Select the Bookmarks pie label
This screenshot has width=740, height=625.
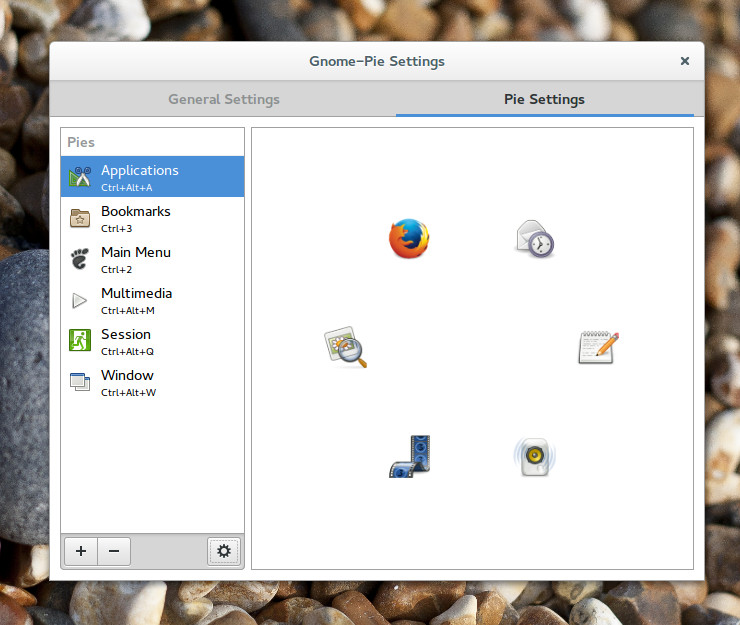(x=136, y=211)
